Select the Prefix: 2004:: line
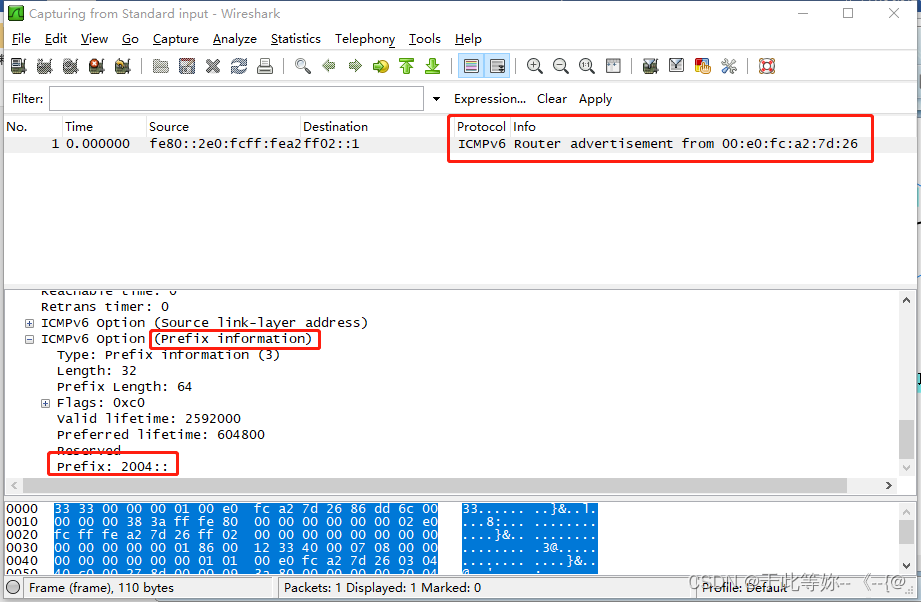Viewport: 921px width, 602px height. 112,467
